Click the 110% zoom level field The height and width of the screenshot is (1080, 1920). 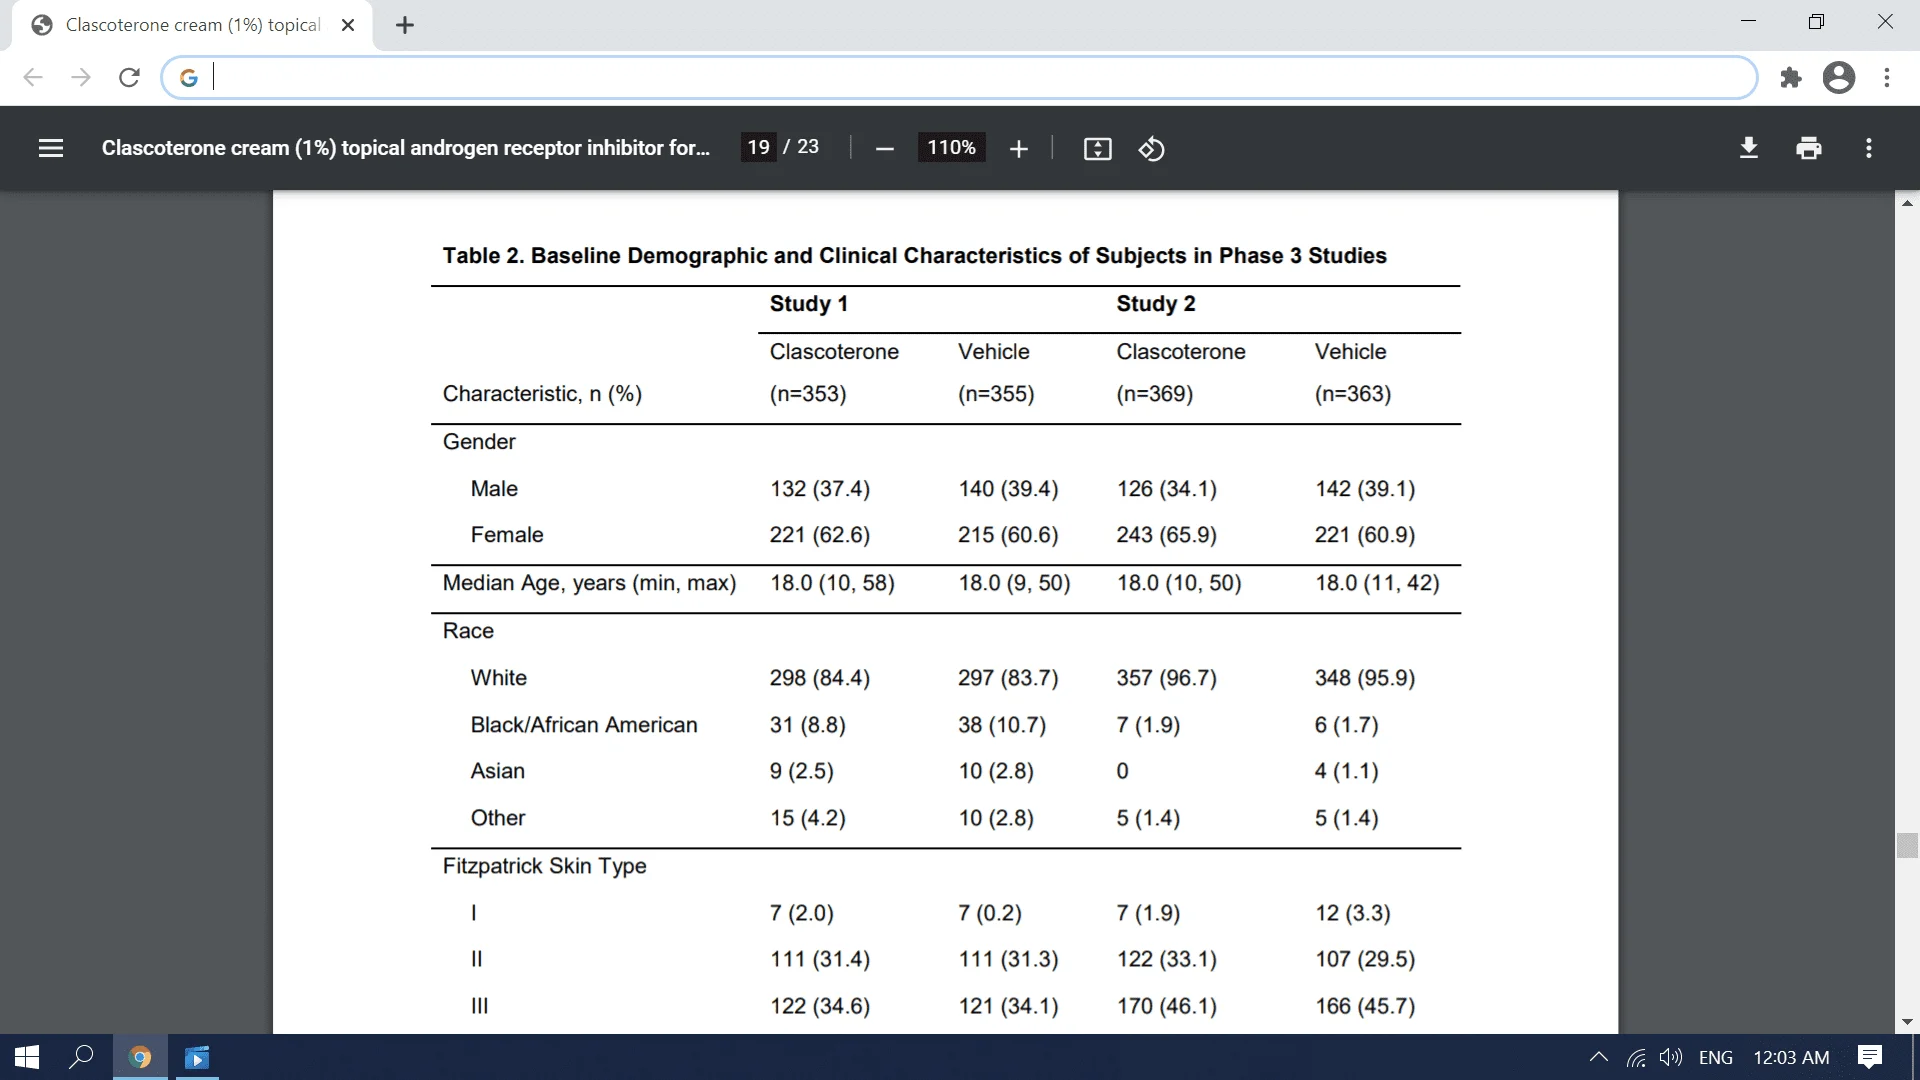[951, 148]
